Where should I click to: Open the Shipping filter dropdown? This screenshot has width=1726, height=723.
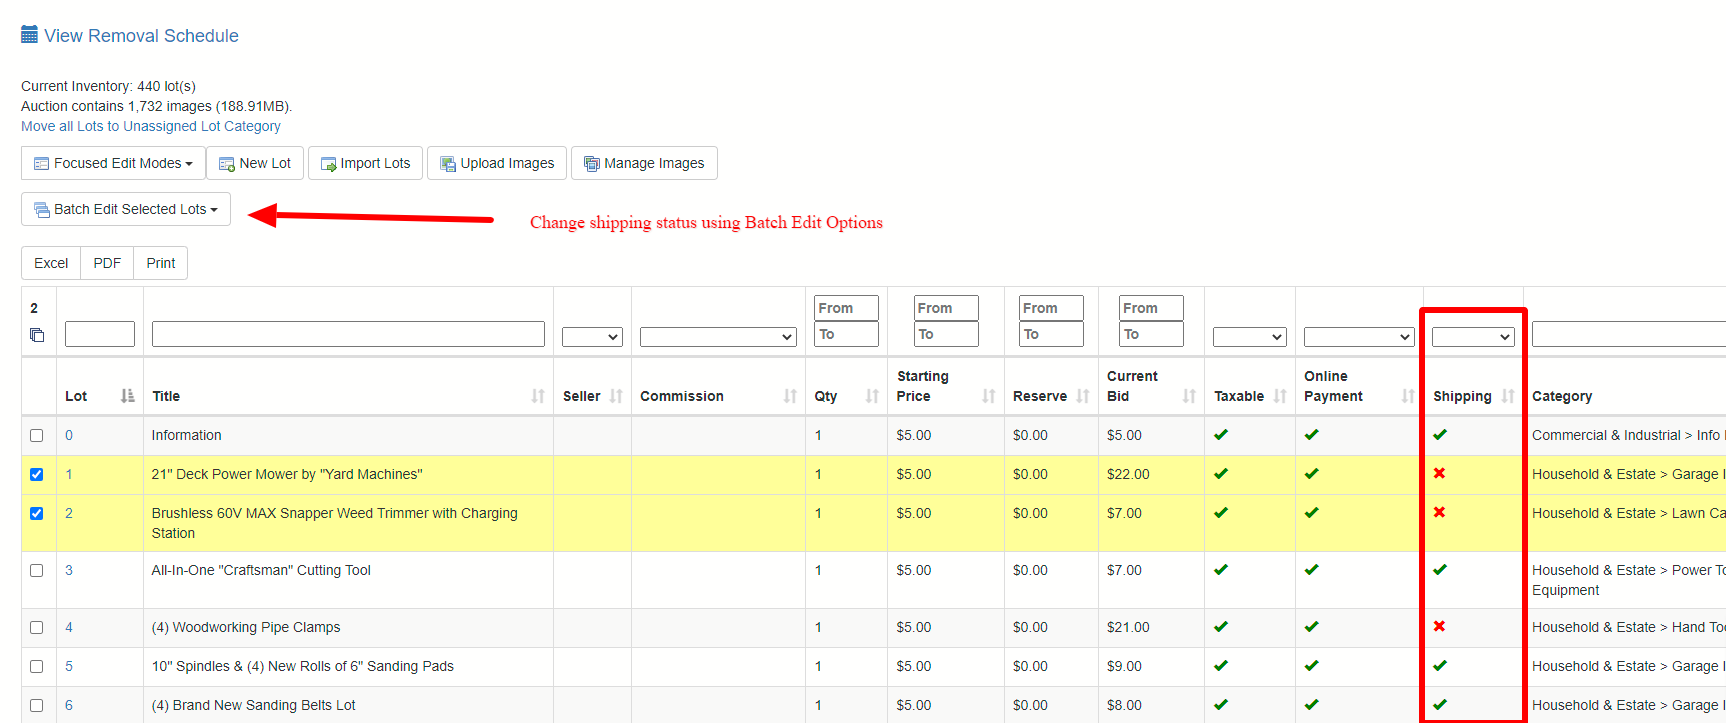click(x=1472, y=337)
